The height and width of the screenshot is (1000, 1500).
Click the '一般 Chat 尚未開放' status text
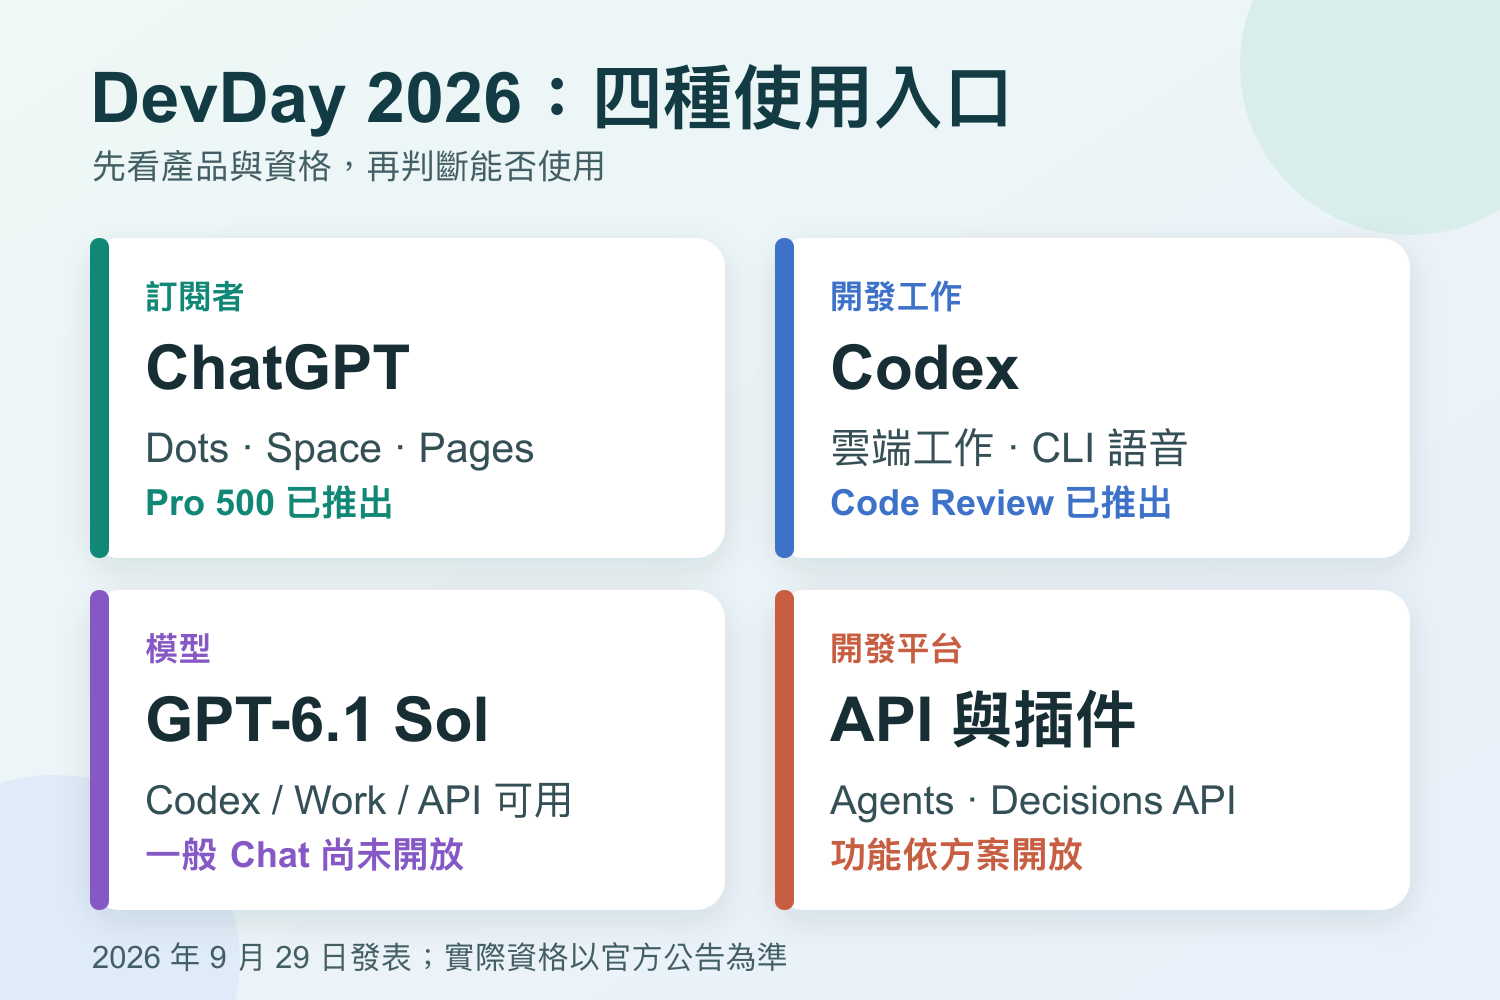click(x=305, y=855)
